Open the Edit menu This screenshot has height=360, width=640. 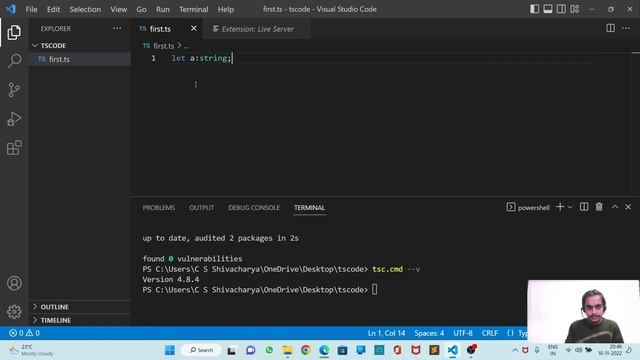pyautogui.click(x=53, y=9)
